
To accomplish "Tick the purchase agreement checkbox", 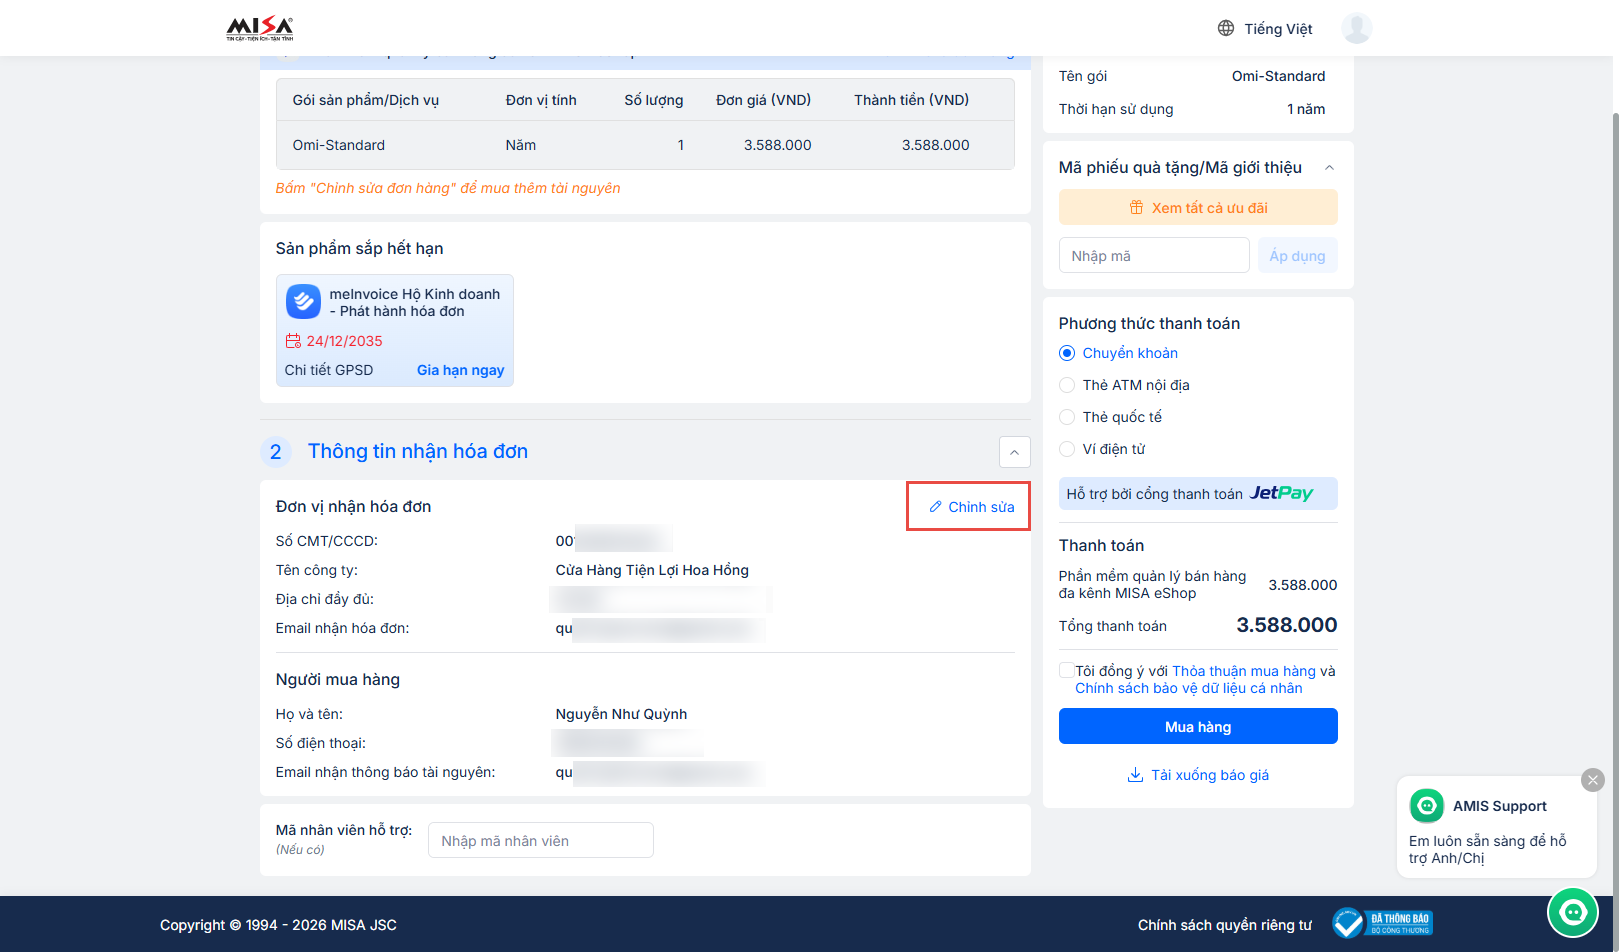I will point(1067,671).
